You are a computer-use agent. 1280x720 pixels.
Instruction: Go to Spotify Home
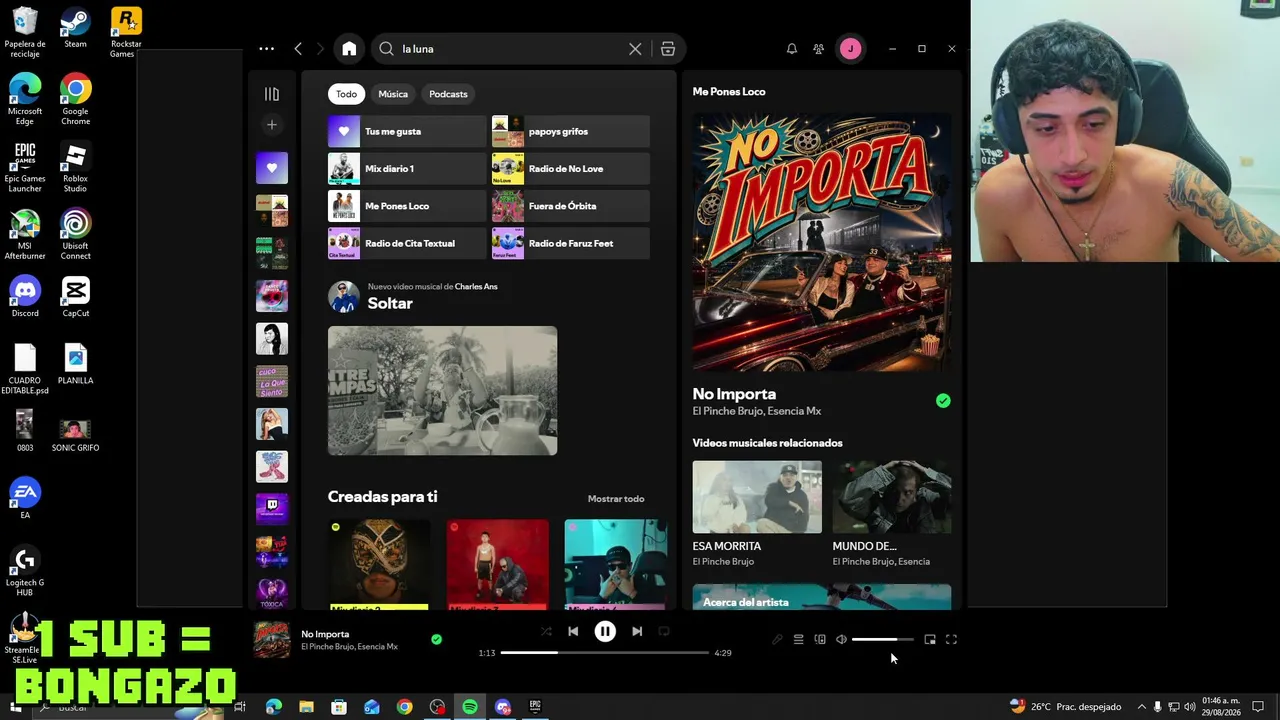coord(349,48)
